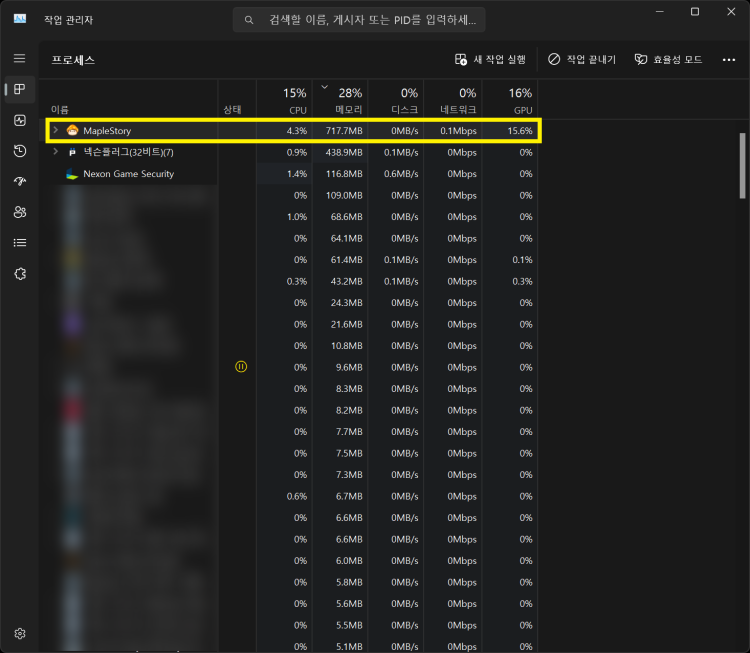The height and width of the screenshot is (653, 750).
Task: Open the Services page in sidebar
Action: point(20,274)
